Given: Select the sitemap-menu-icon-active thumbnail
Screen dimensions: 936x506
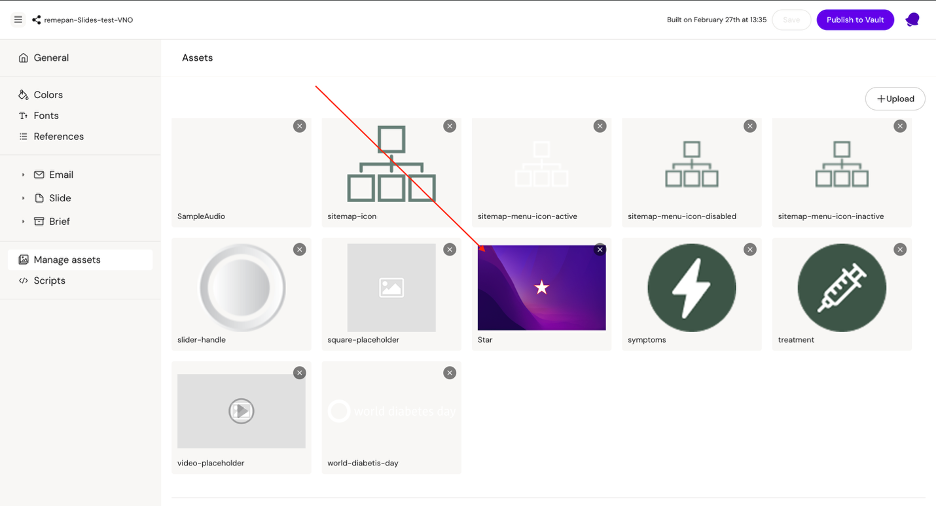Looking at the screenshot, I should (541, 163).
